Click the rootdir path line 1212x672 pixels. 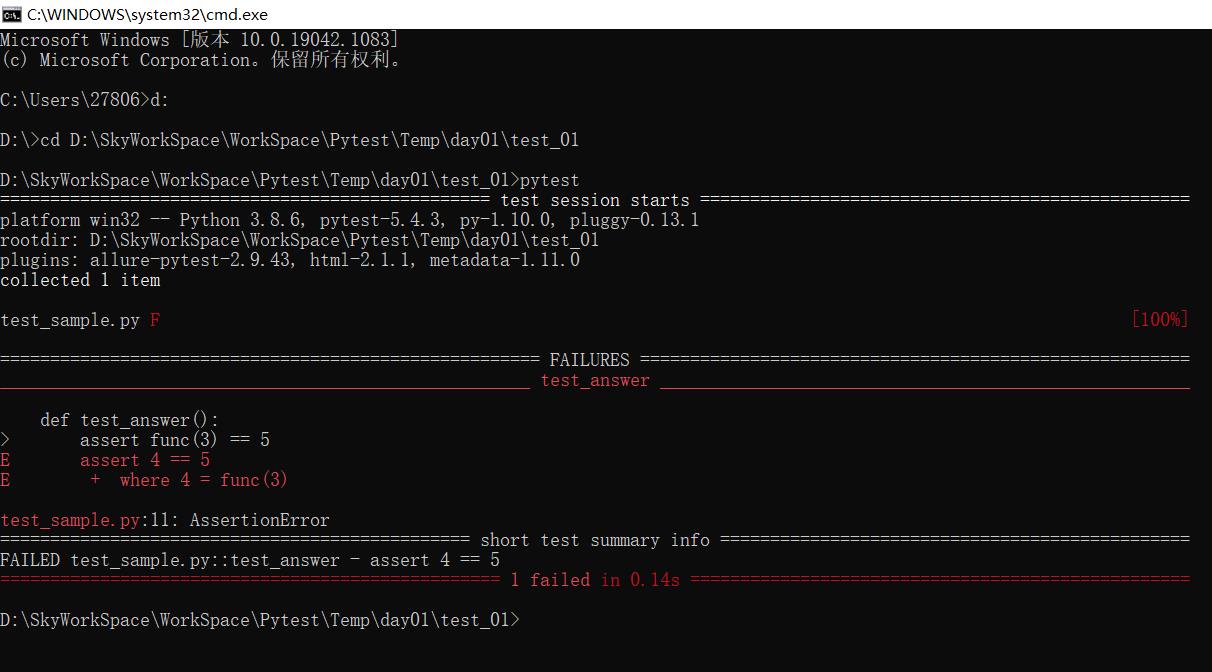click(300, 240)
